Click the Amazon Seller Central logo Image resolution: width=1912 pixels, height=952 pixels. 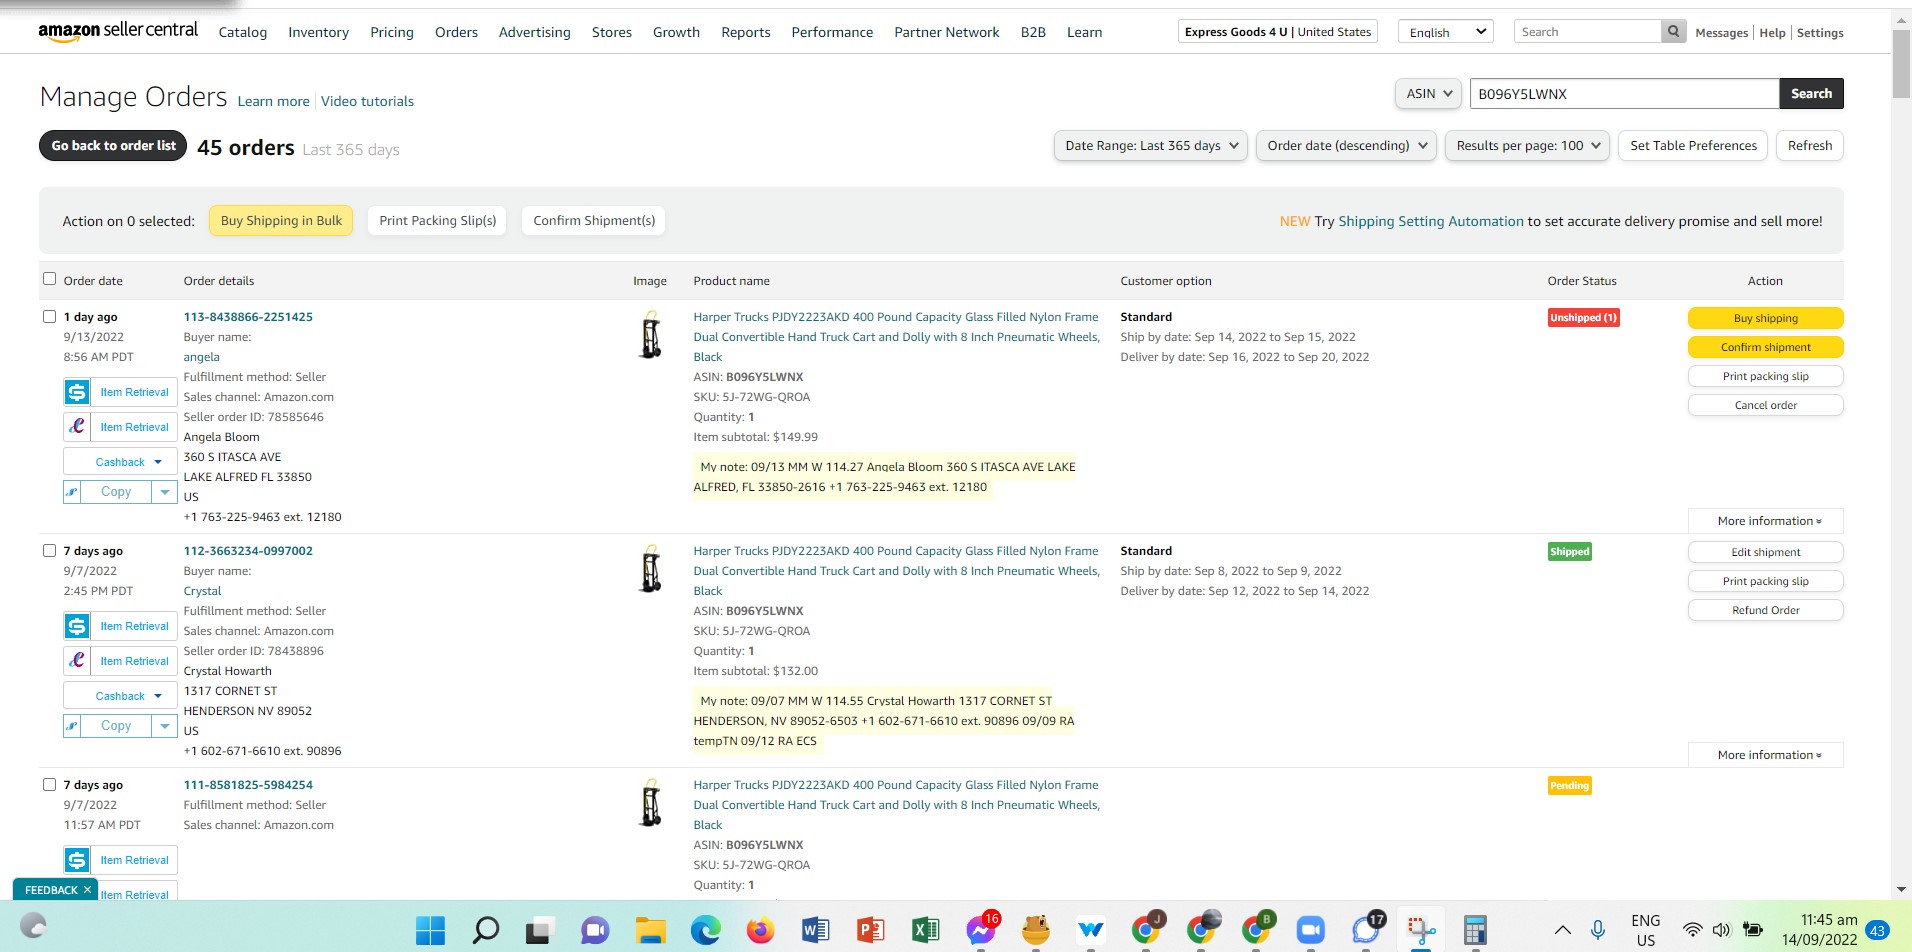click(118, 31)
